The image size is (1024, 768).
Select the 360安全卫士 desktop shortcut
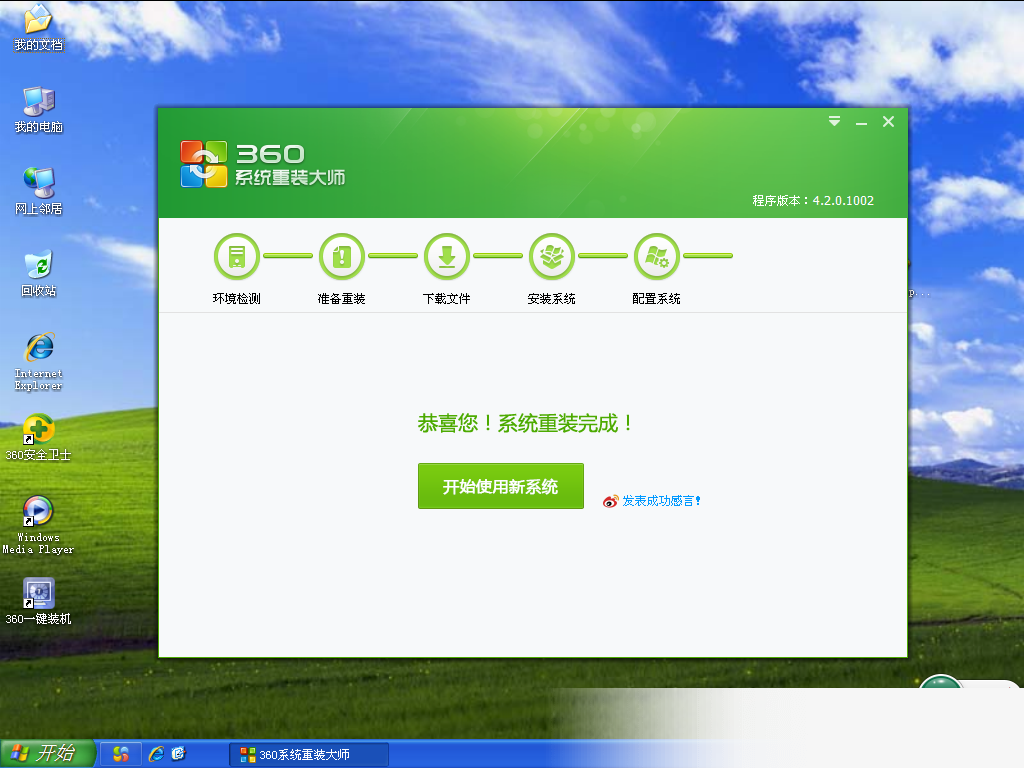39,438
